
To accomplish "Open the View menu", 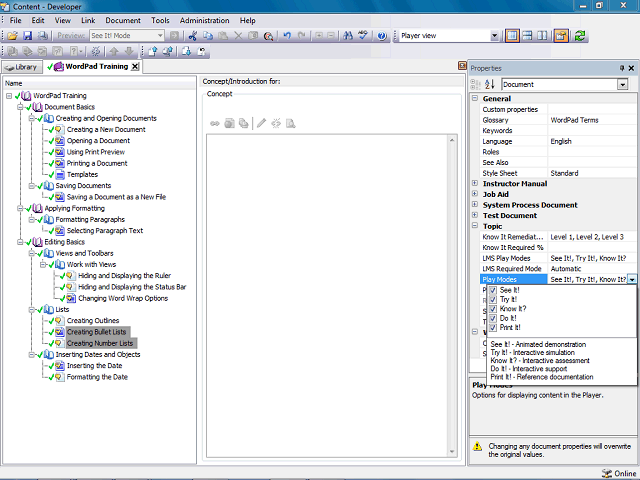I will 62,20.
